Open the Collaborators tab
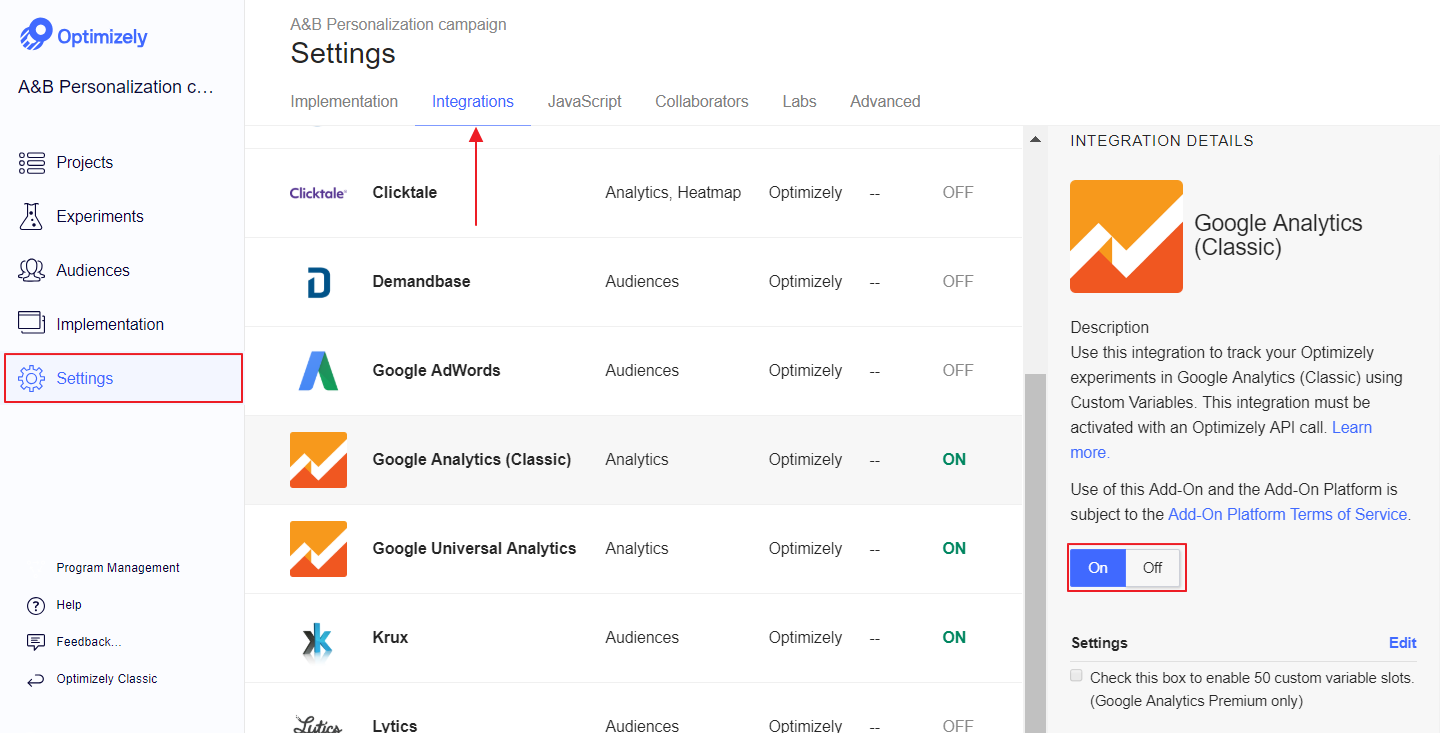The height and width of the screenshot is (733, 1440). (x=701, y=101)
